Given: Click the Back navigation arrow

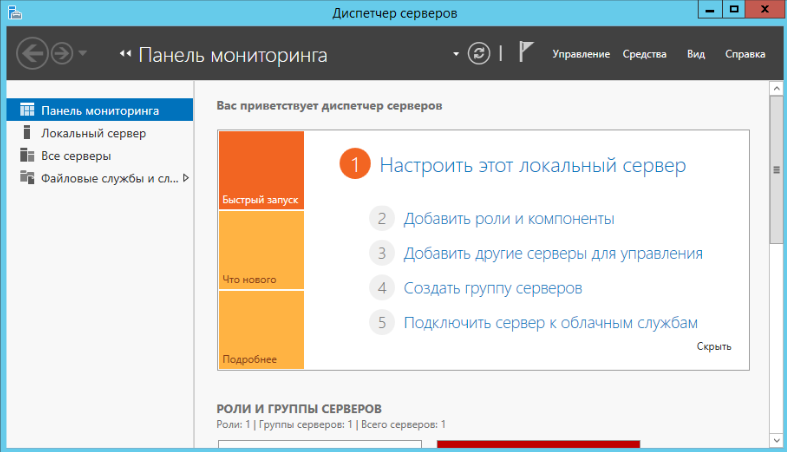Looking at the screenshot, I should pos(32,53).
